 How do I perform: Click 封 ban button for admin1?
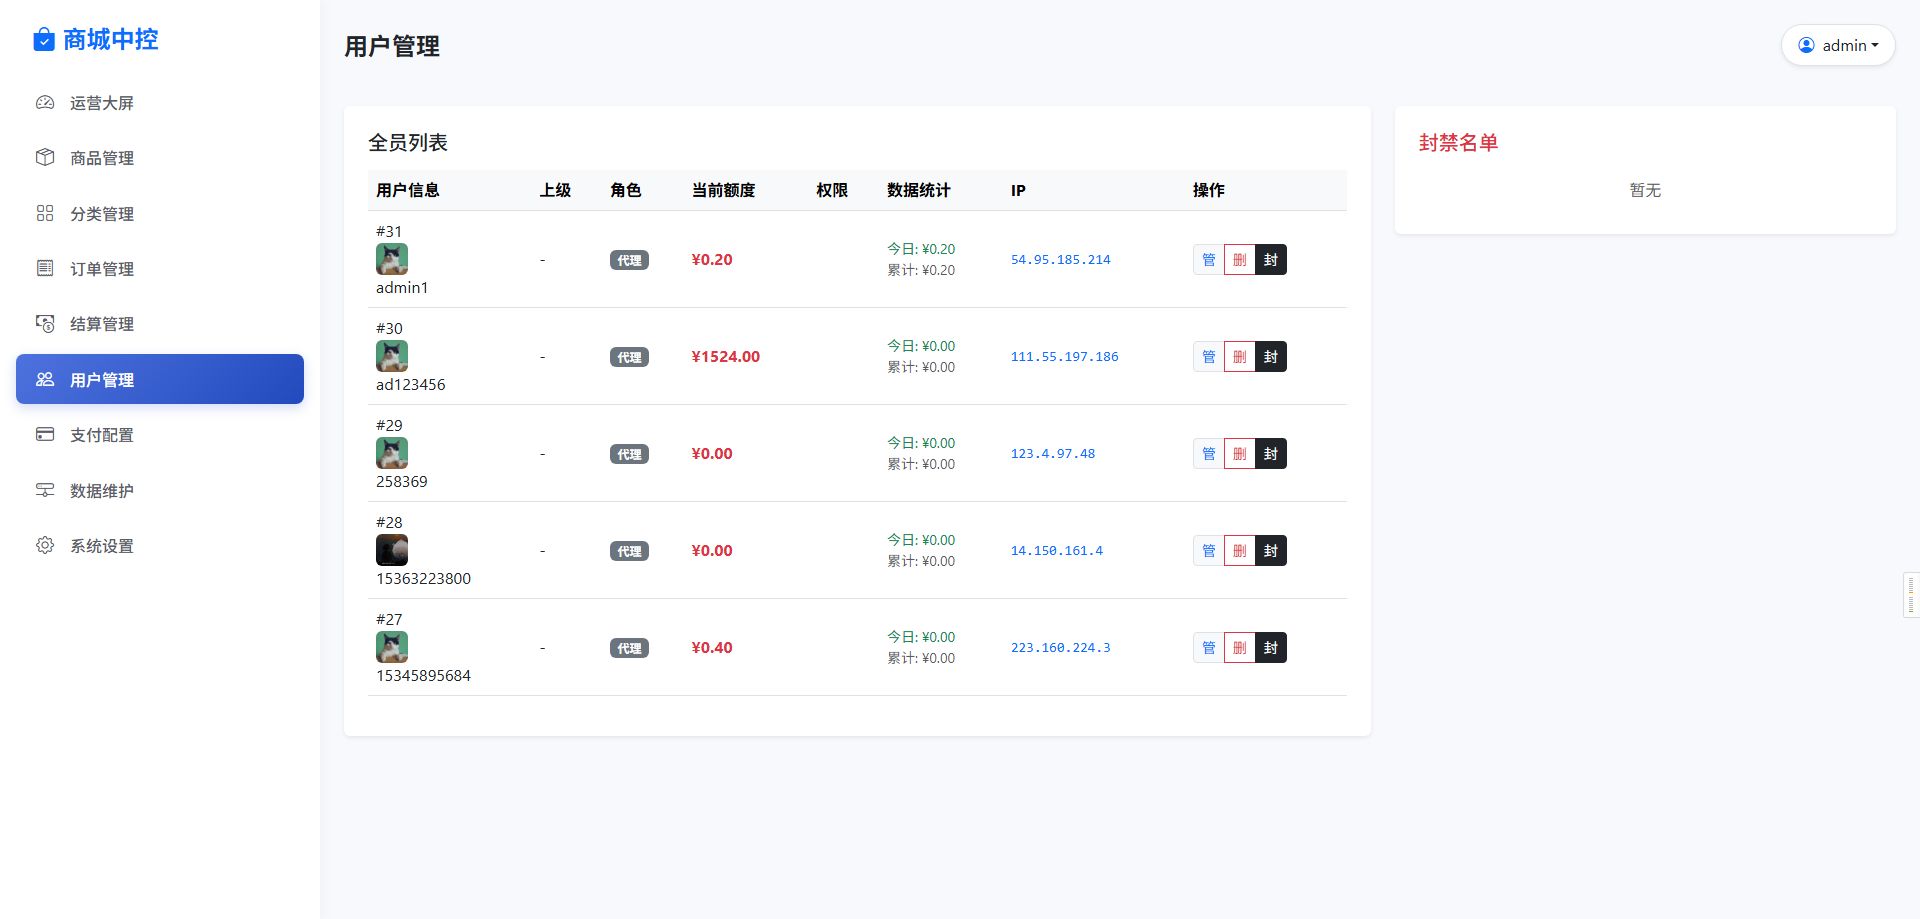[x=1271, y=260]
